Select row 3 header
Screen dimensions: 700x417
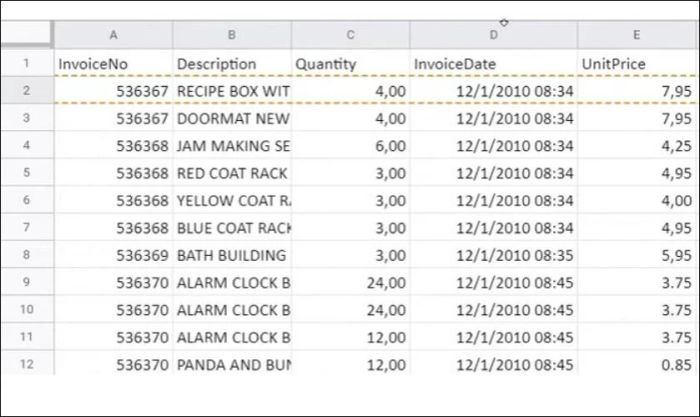tap(27, 117)
